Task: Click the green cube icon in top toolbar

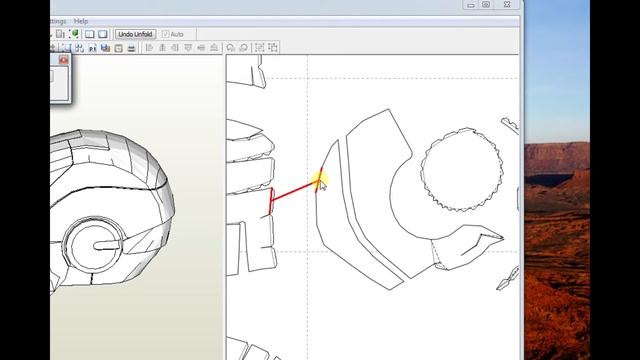Action: click(74, 34)
